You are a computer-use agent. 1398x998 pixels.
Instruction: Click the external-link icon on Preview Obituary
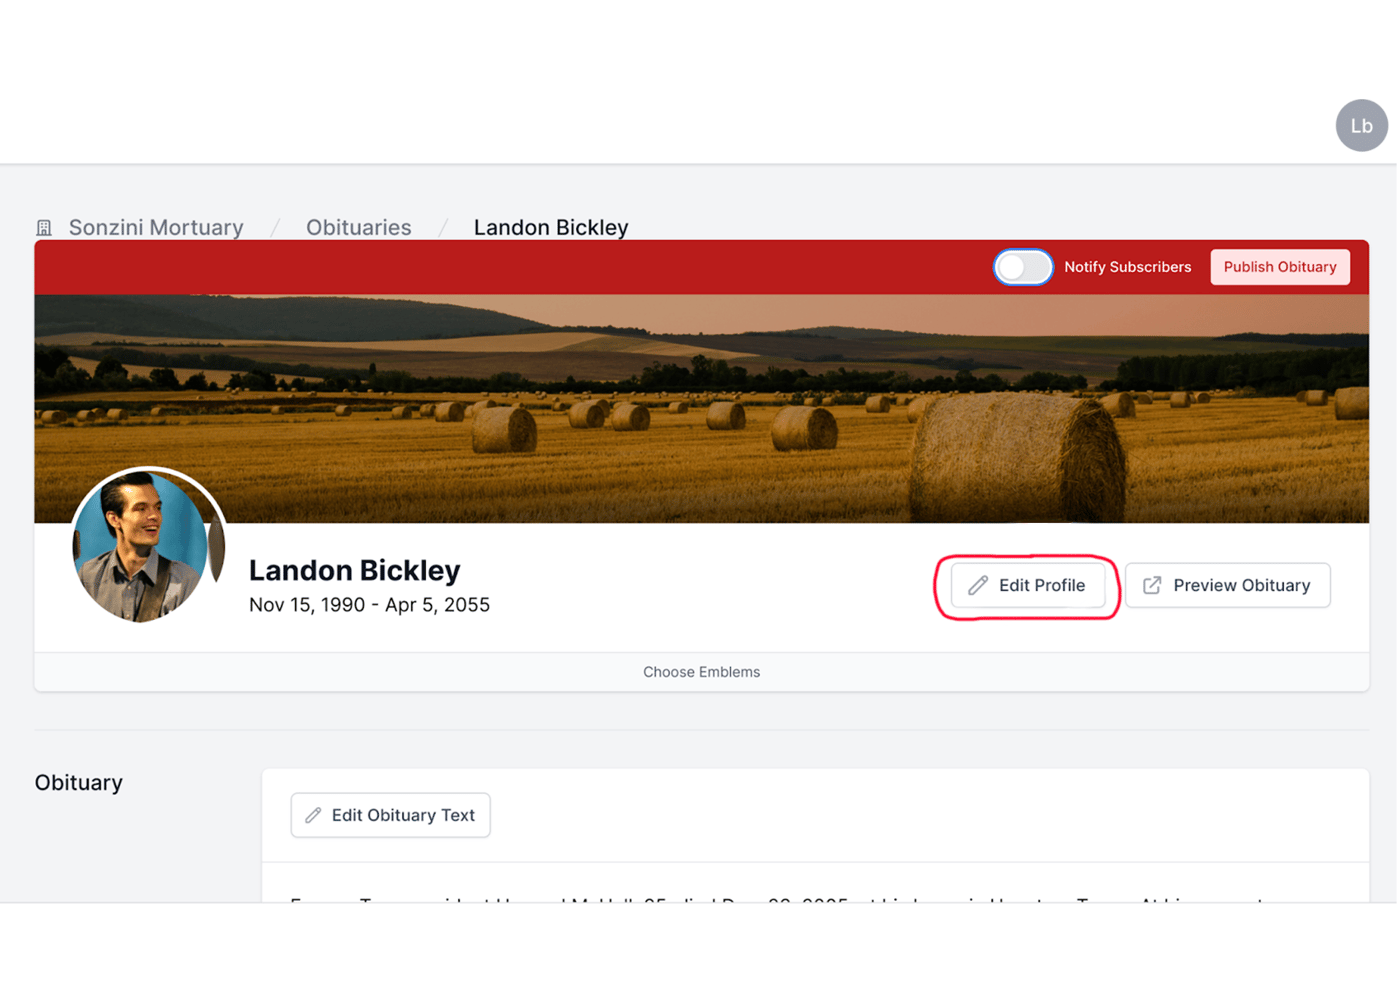tap(1152, 586)
